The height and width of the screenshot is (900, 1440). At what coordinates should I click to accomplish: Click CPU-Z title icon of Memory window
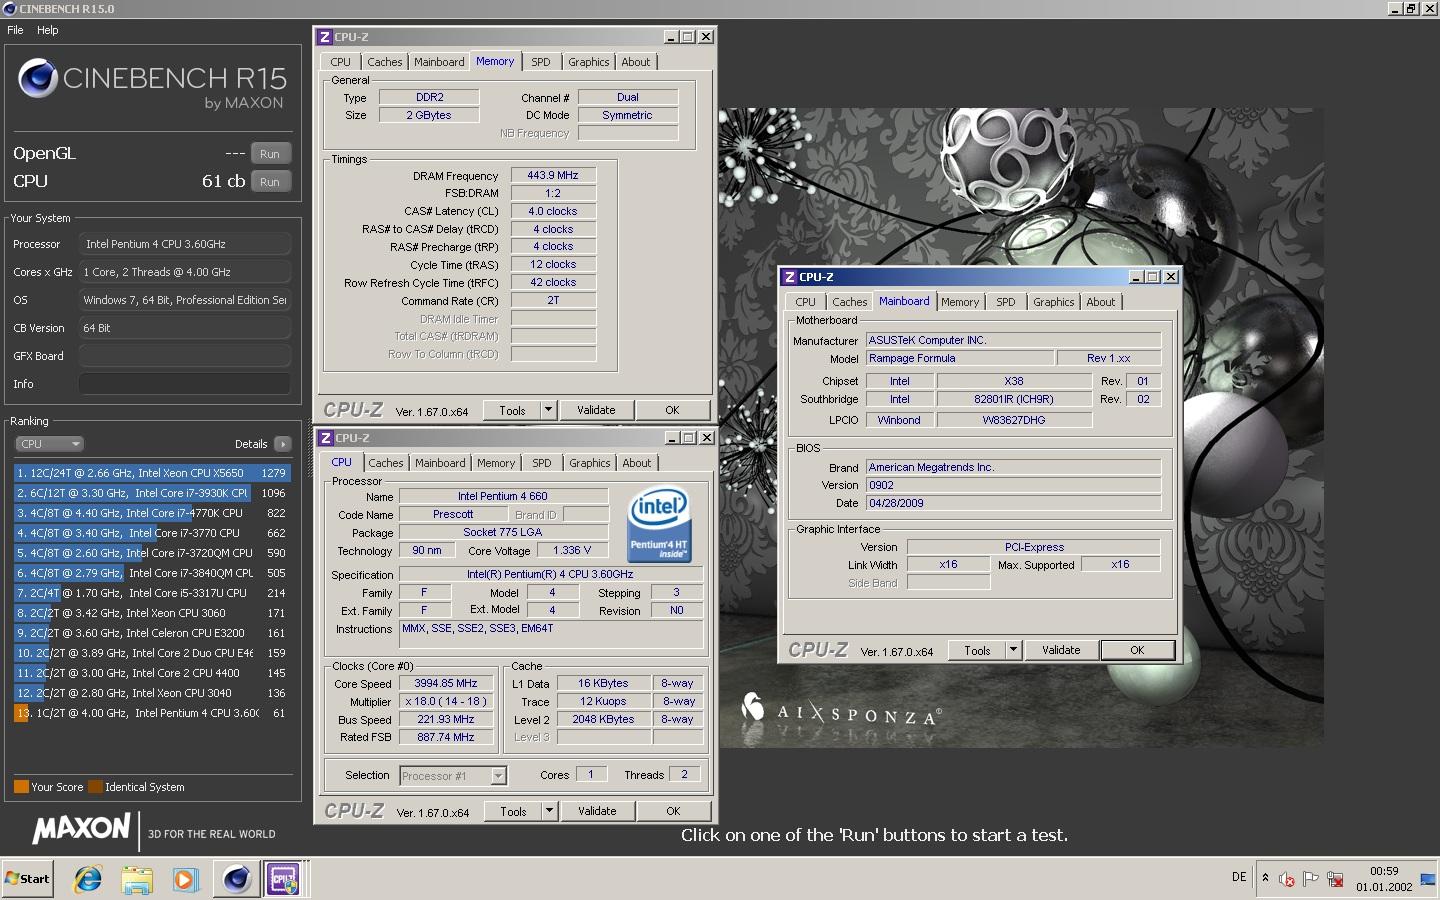click(x=325, y=37)
